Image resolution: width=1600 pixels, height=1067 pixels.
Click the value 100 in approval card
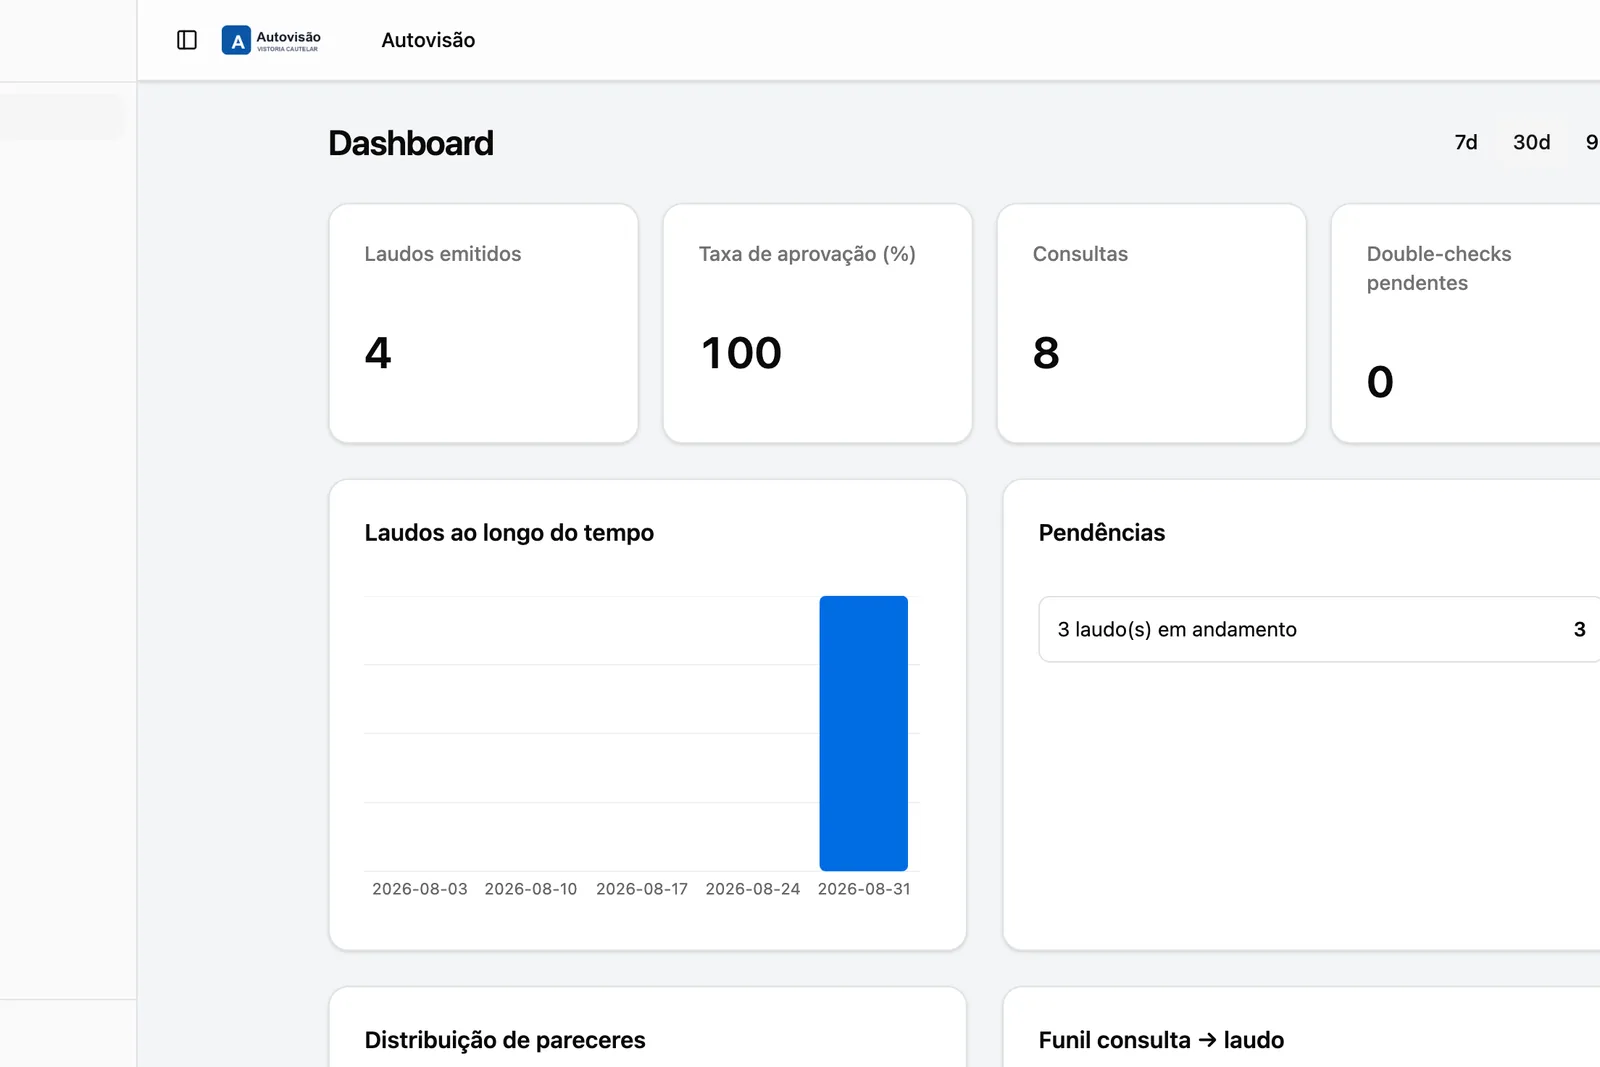pyautogui.click(x=741, y=353)
